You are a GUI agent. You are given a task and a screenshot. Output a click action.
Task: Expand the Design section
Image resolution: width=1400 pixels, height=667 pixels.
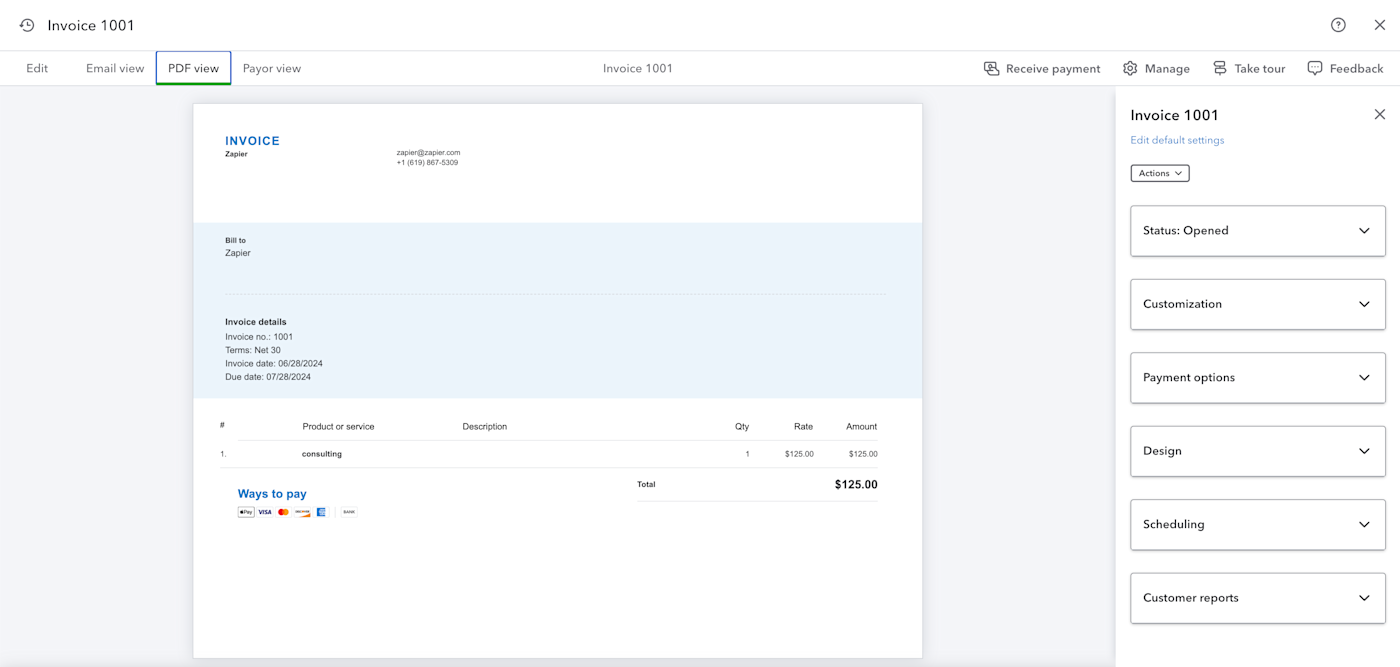point(1258,451)
